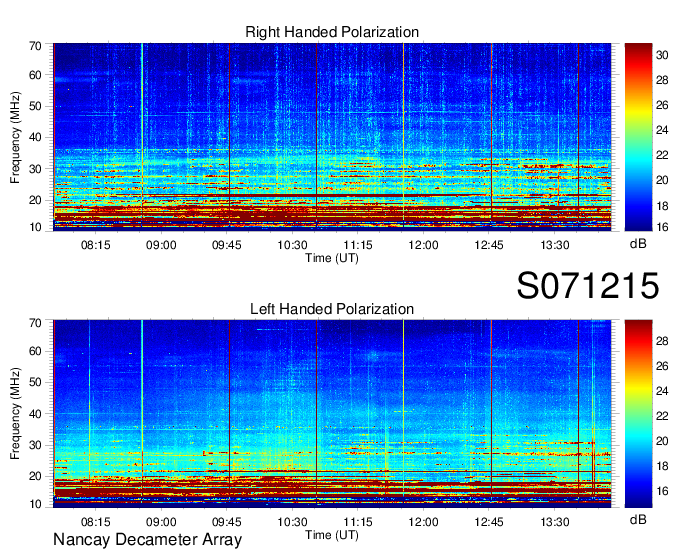The height and width of the screenshot is (552, 680).
Task: Click the left-handed plot's dB color bar
Action: pyautogui.click(x=638, y=414)
